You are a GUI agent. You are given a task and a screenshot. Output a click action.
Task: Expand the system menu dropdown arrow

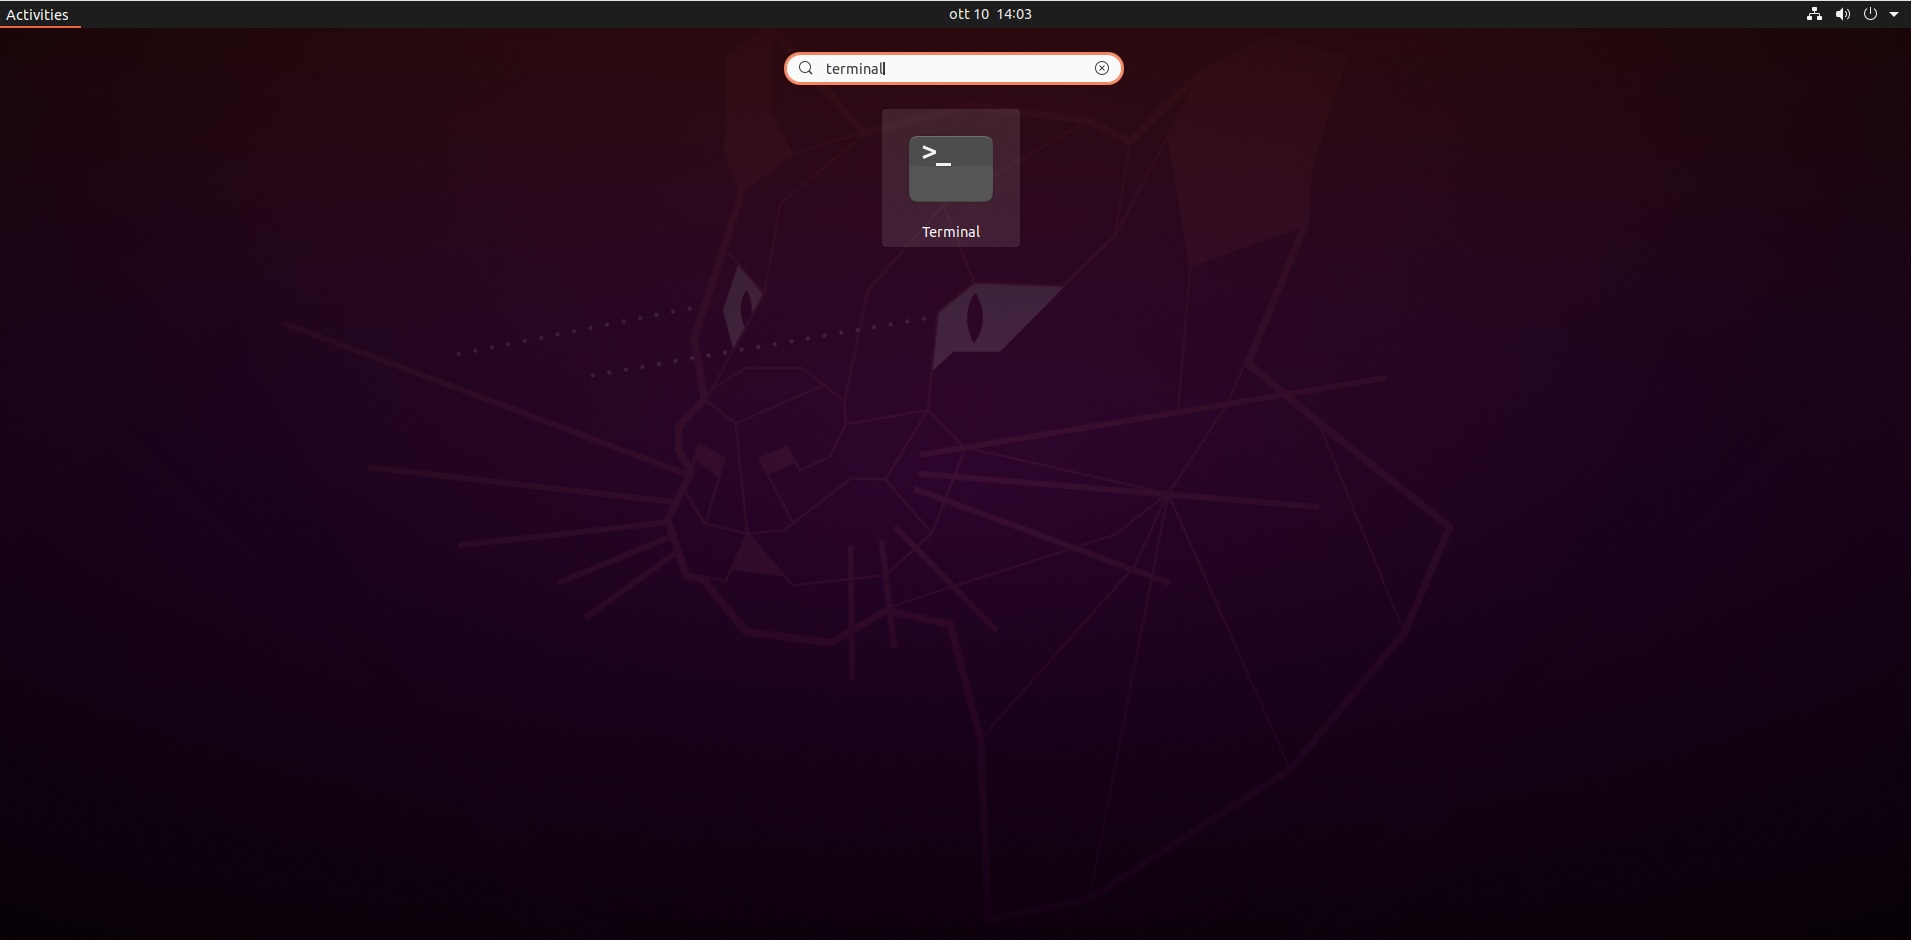pos(1894,14)
